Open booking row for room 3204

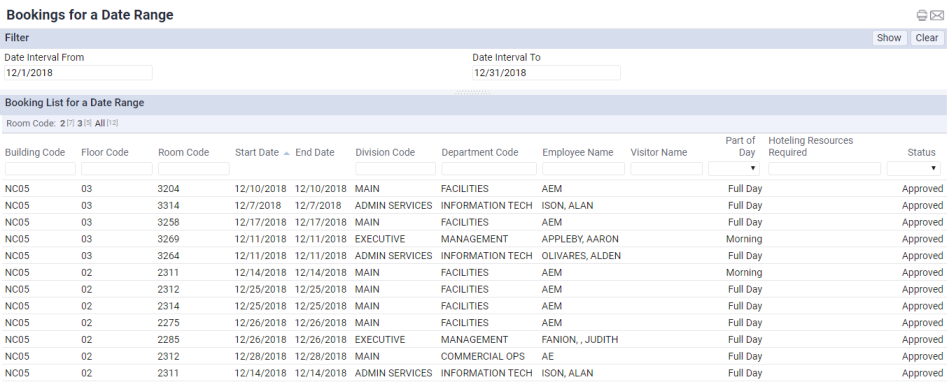click(x=474, y=189)
